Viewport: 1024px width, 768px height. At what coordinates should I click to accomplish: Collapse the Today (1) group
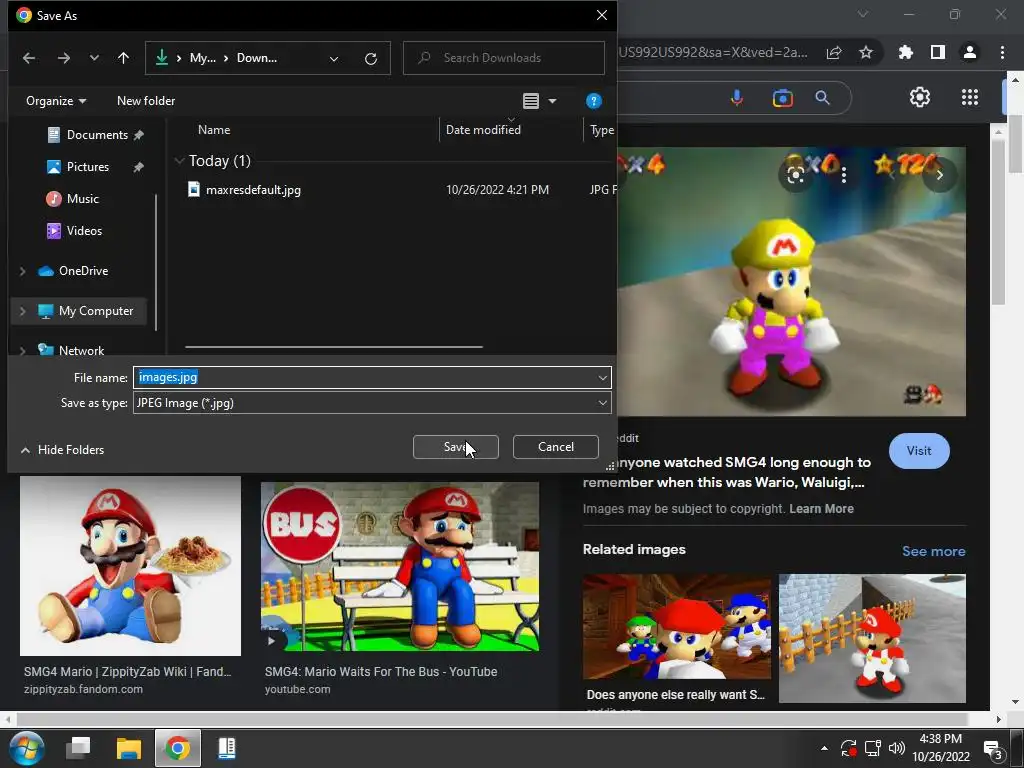point(180,161)
